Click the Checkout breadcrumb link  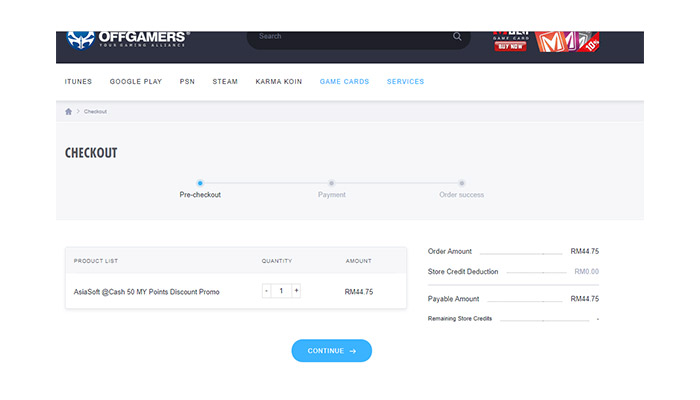(x=95, y=112)
